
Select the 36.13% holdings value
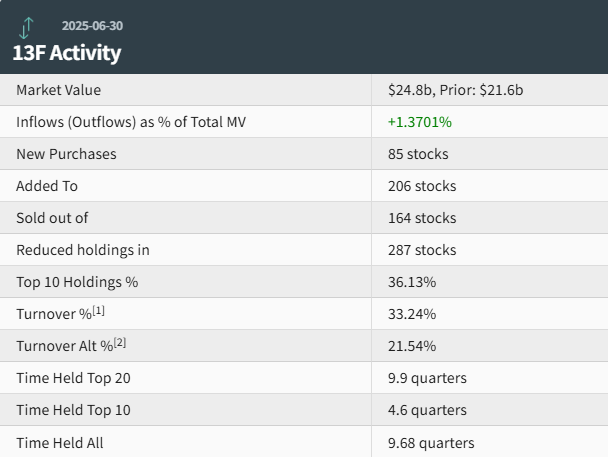(412, 282)
